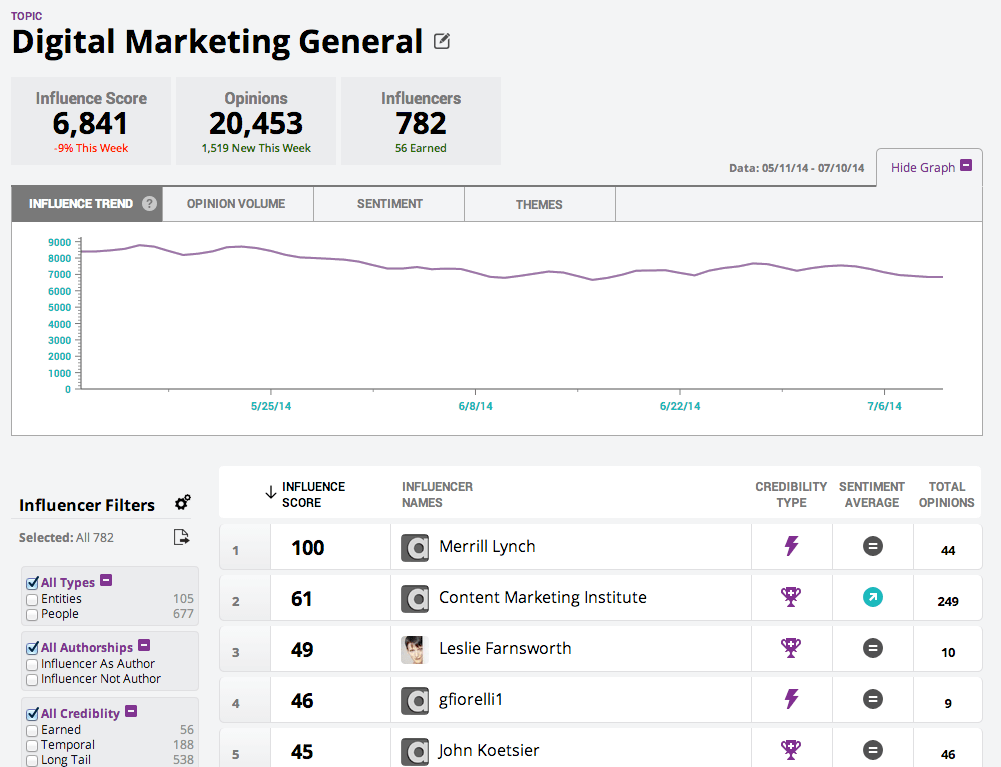Click the export influencer list icon
Image resolution: width=1001 pixels, height=767 pixels.
pos(181,538)
